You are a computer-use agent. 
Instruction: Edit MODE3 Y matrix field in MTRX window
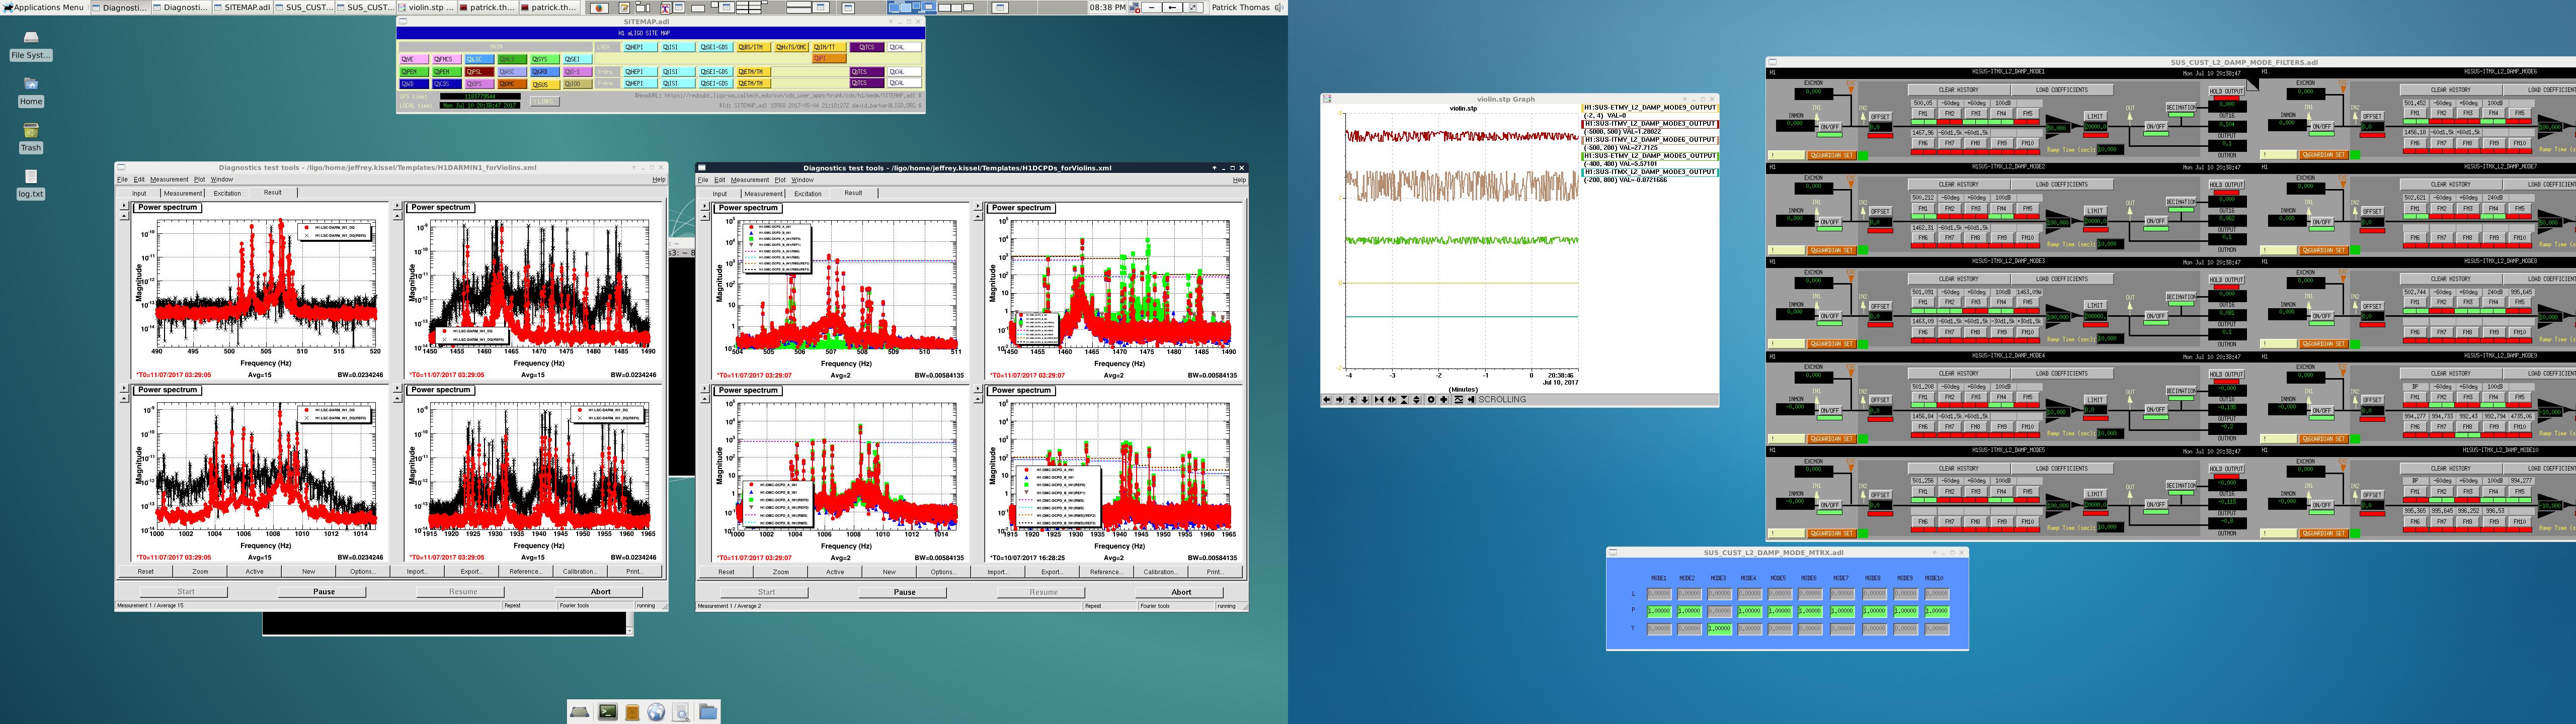[x=1719, y=629]
